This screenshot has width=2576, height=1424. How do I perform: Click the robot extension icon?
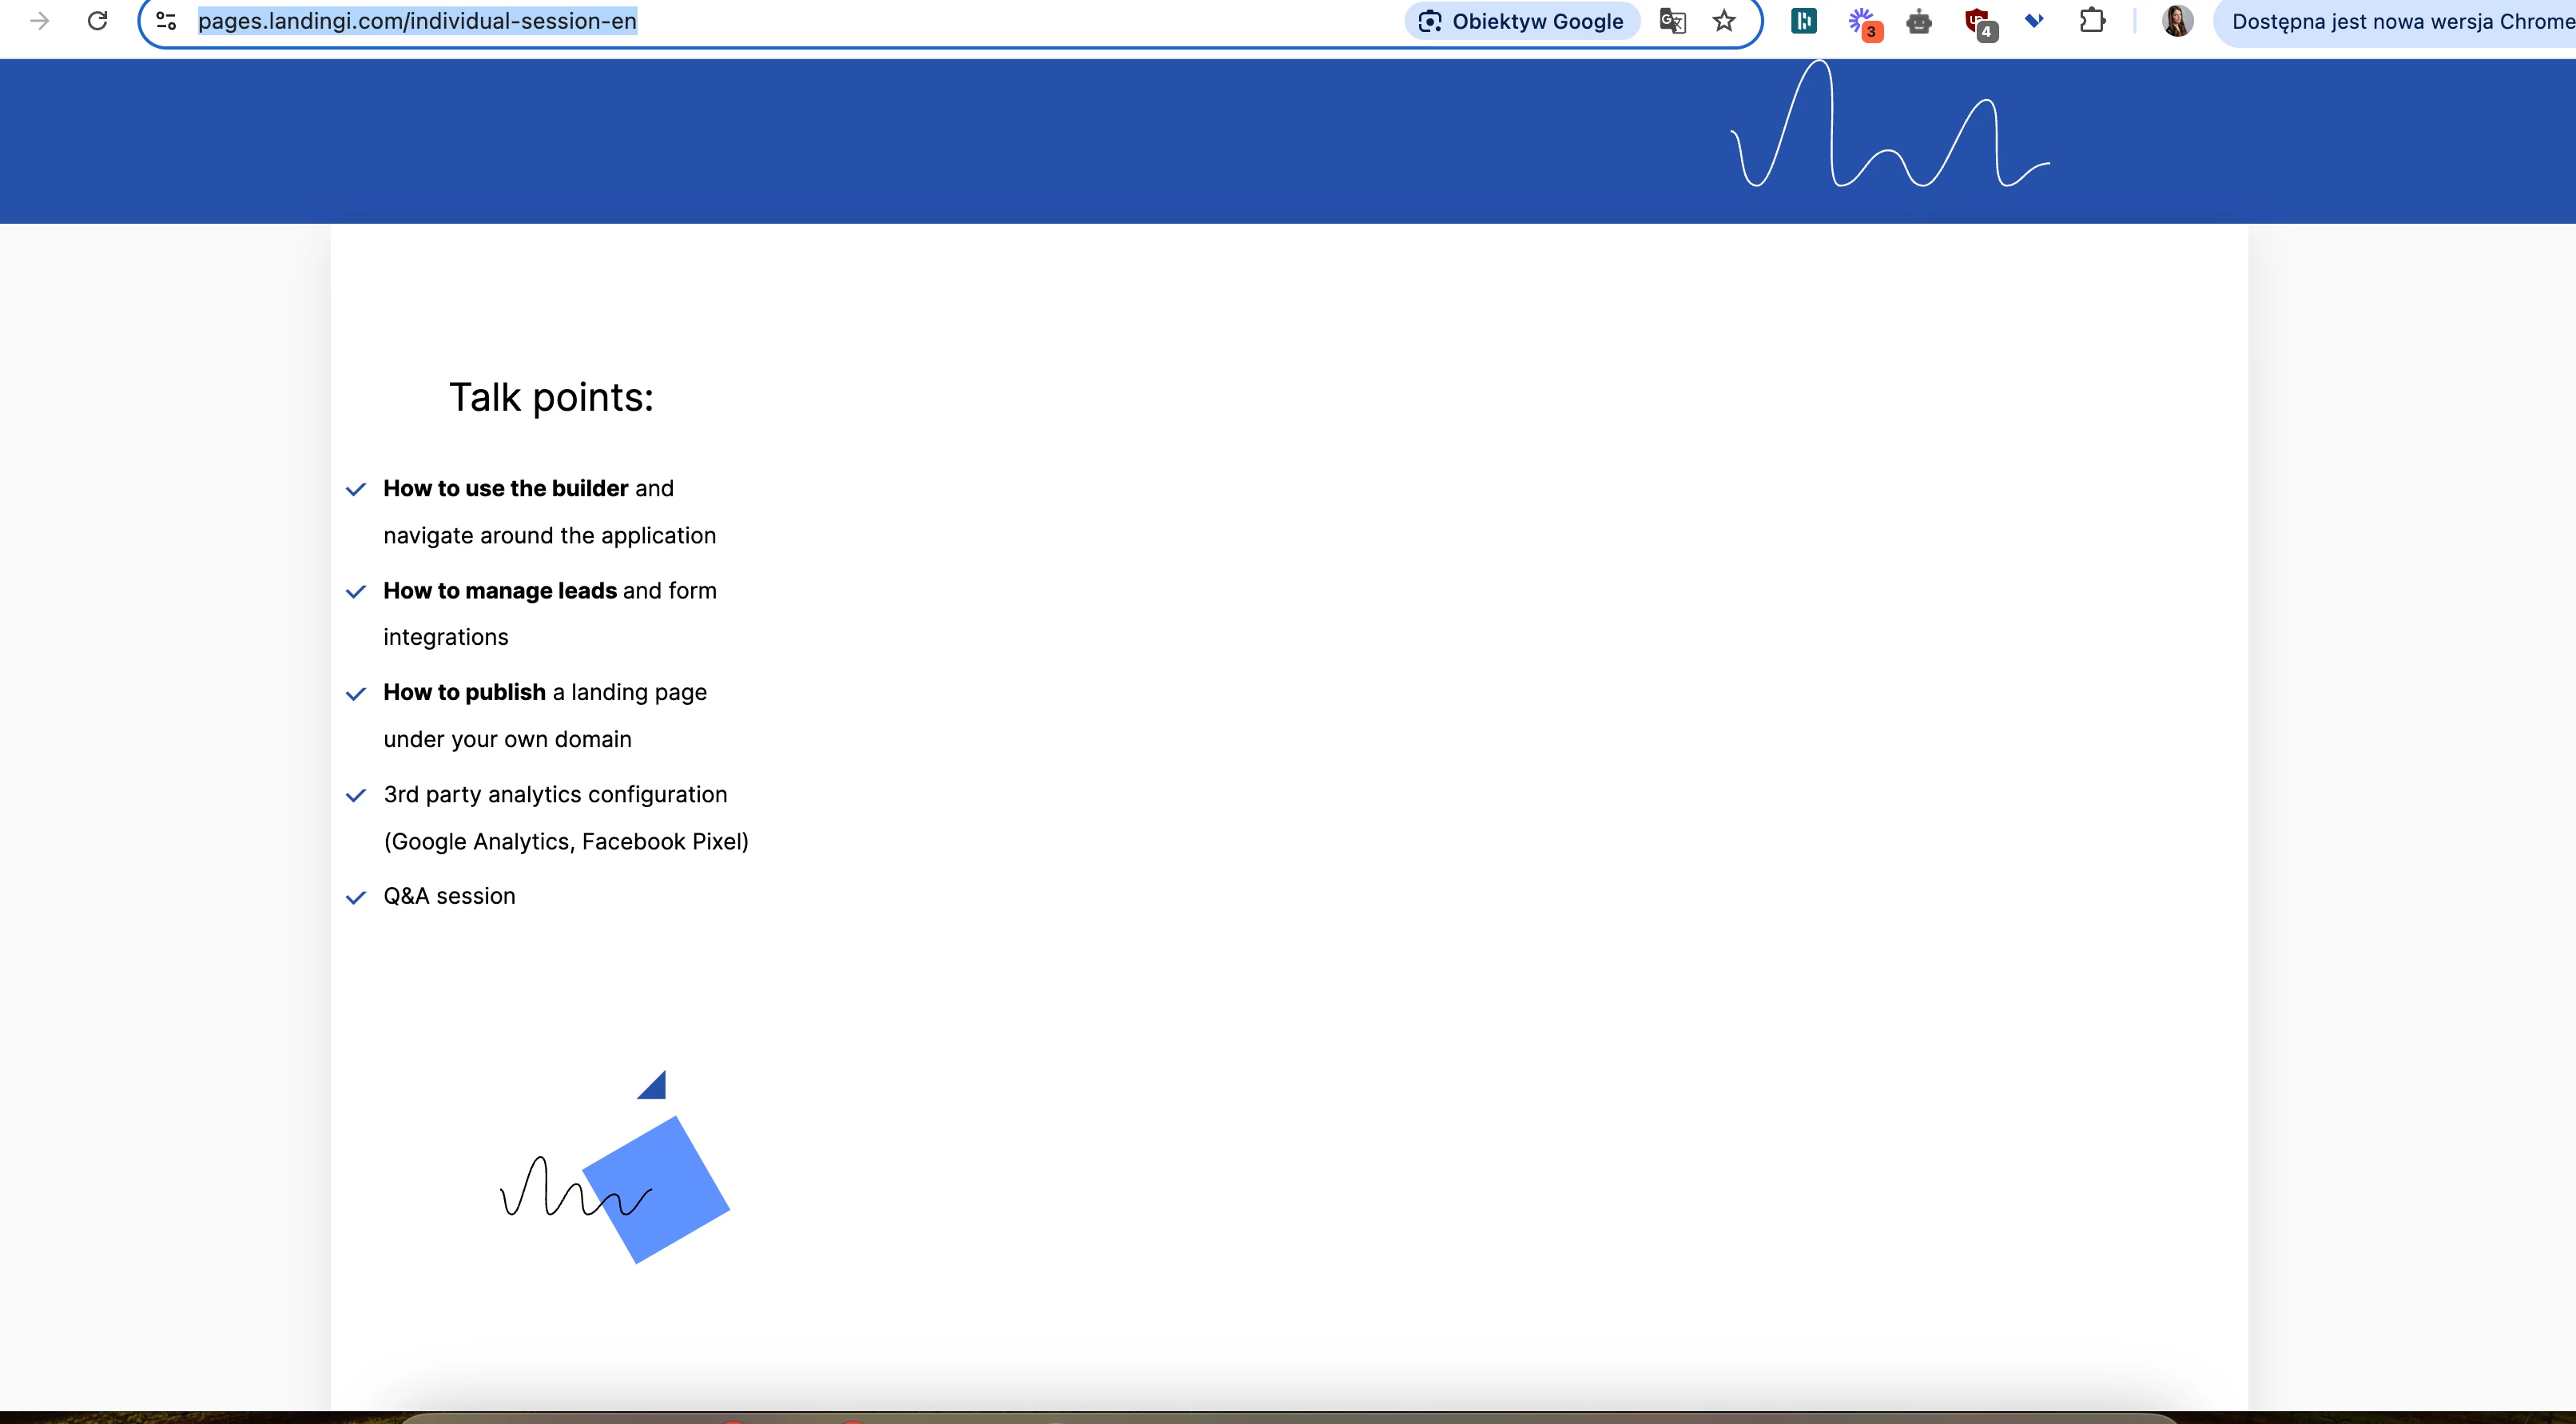click(x=1919, y=21)
